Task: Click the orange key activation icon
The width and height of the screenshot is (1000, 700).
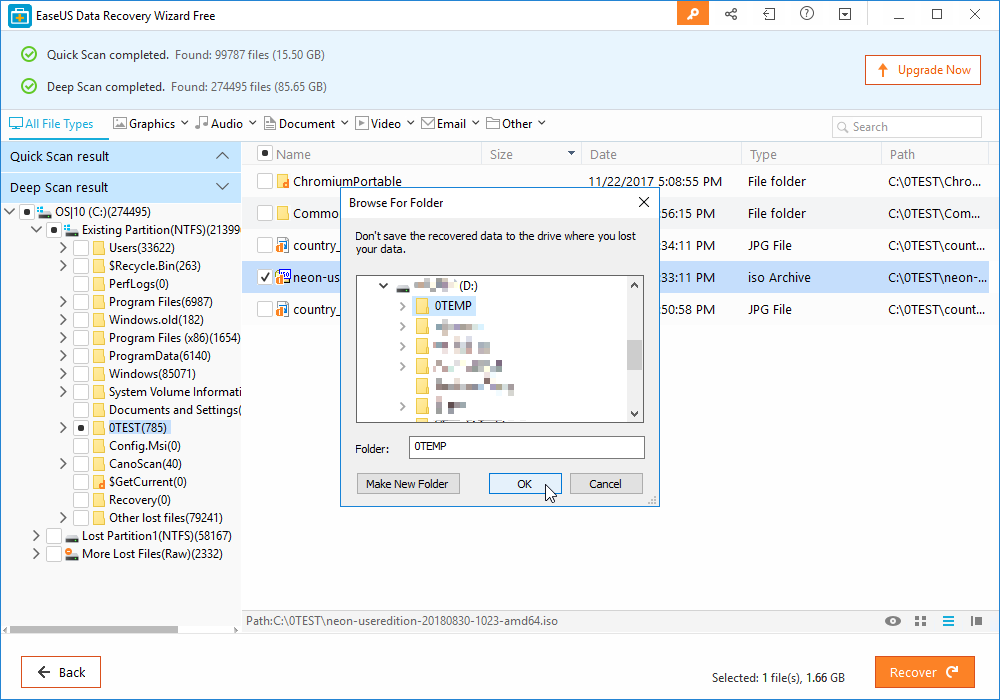Action: 693,14
